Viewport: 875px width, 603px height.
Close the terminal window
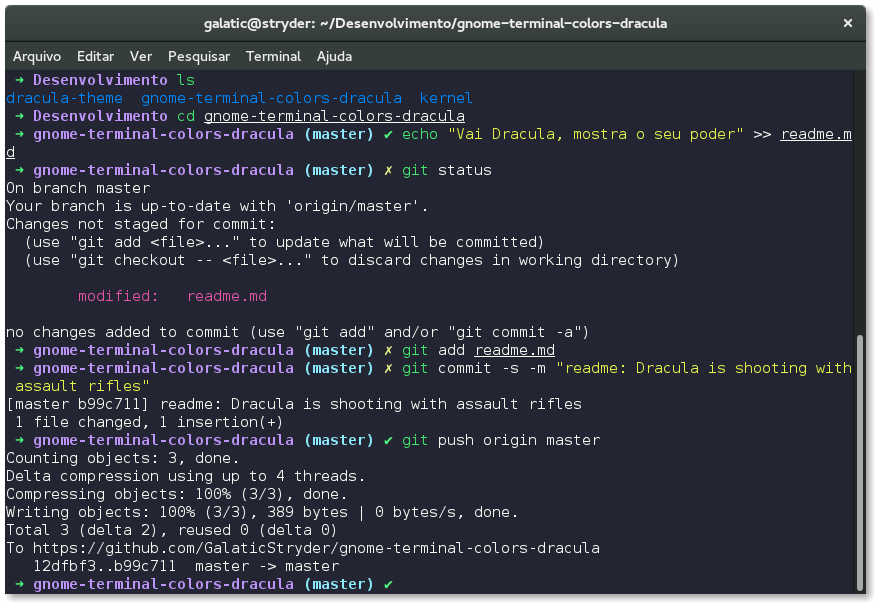[x=847, y=22]
